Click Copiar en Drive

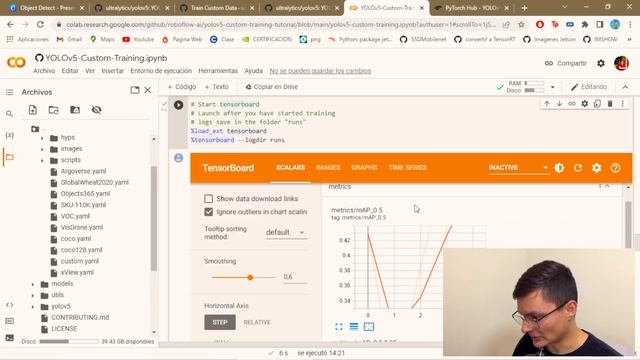pyautogui.click(x=271, y=87)
